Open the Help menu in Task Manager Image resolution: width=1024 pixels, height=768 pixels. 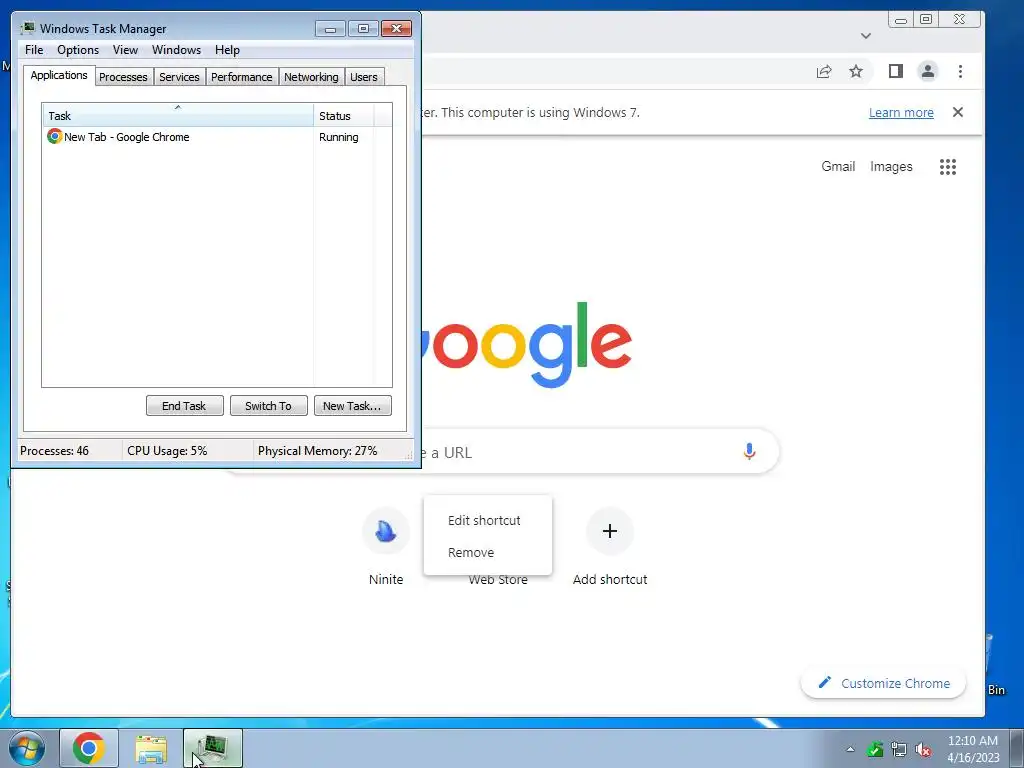(227, 50)
